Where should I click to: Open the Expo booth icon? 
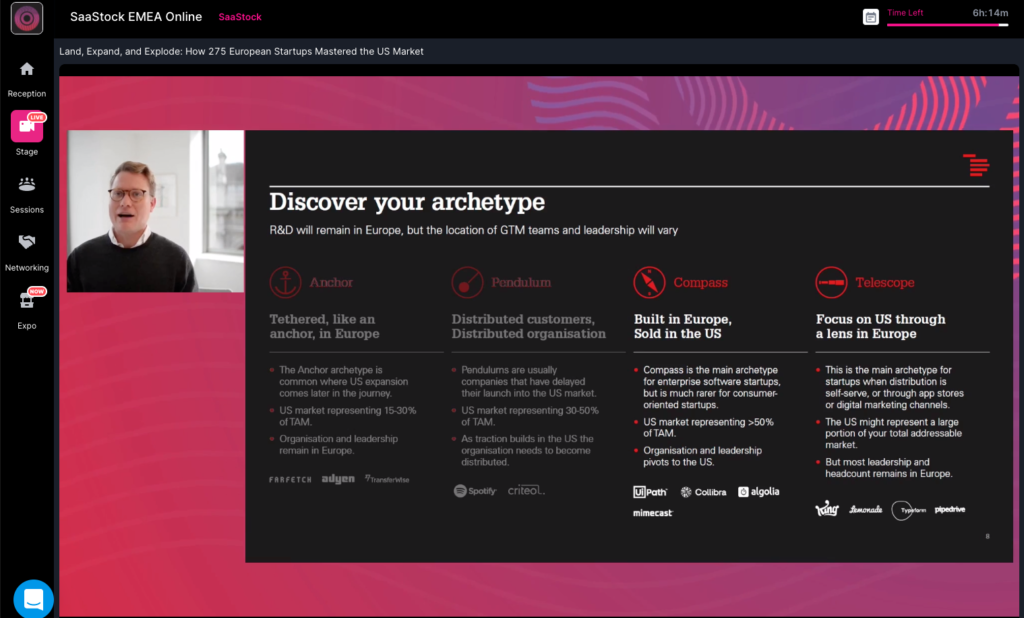[x=27, y=301]
